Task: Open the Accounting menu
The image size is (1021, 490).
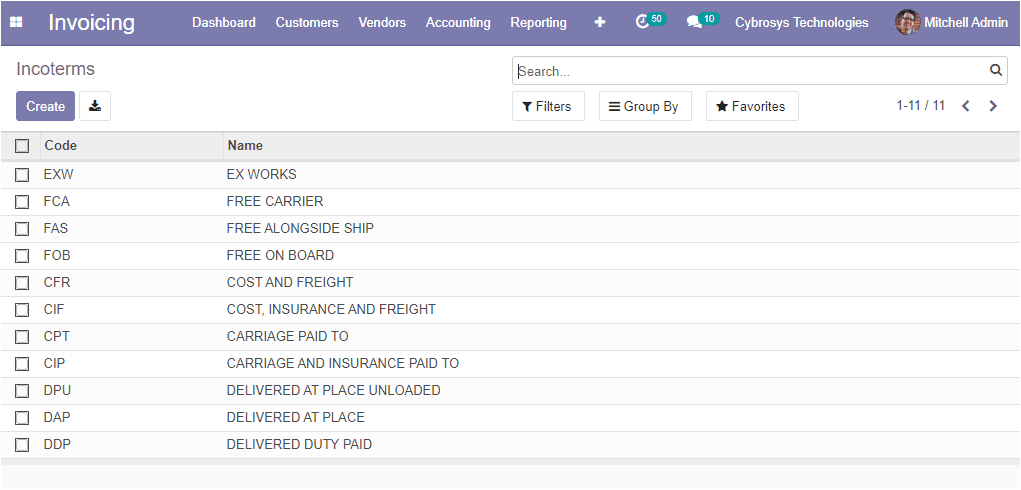Action: (458, 22)
